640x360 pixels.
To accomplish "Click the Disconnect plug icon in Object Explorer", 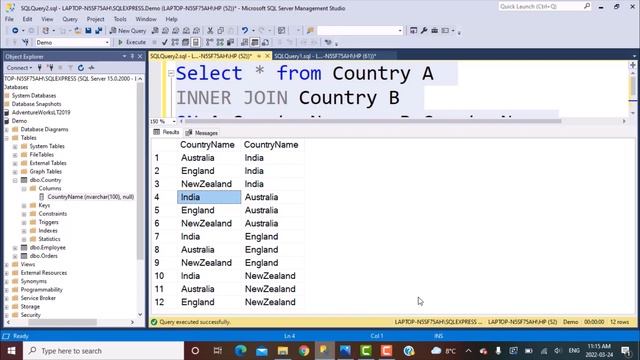I will click(x=50, y=68).
